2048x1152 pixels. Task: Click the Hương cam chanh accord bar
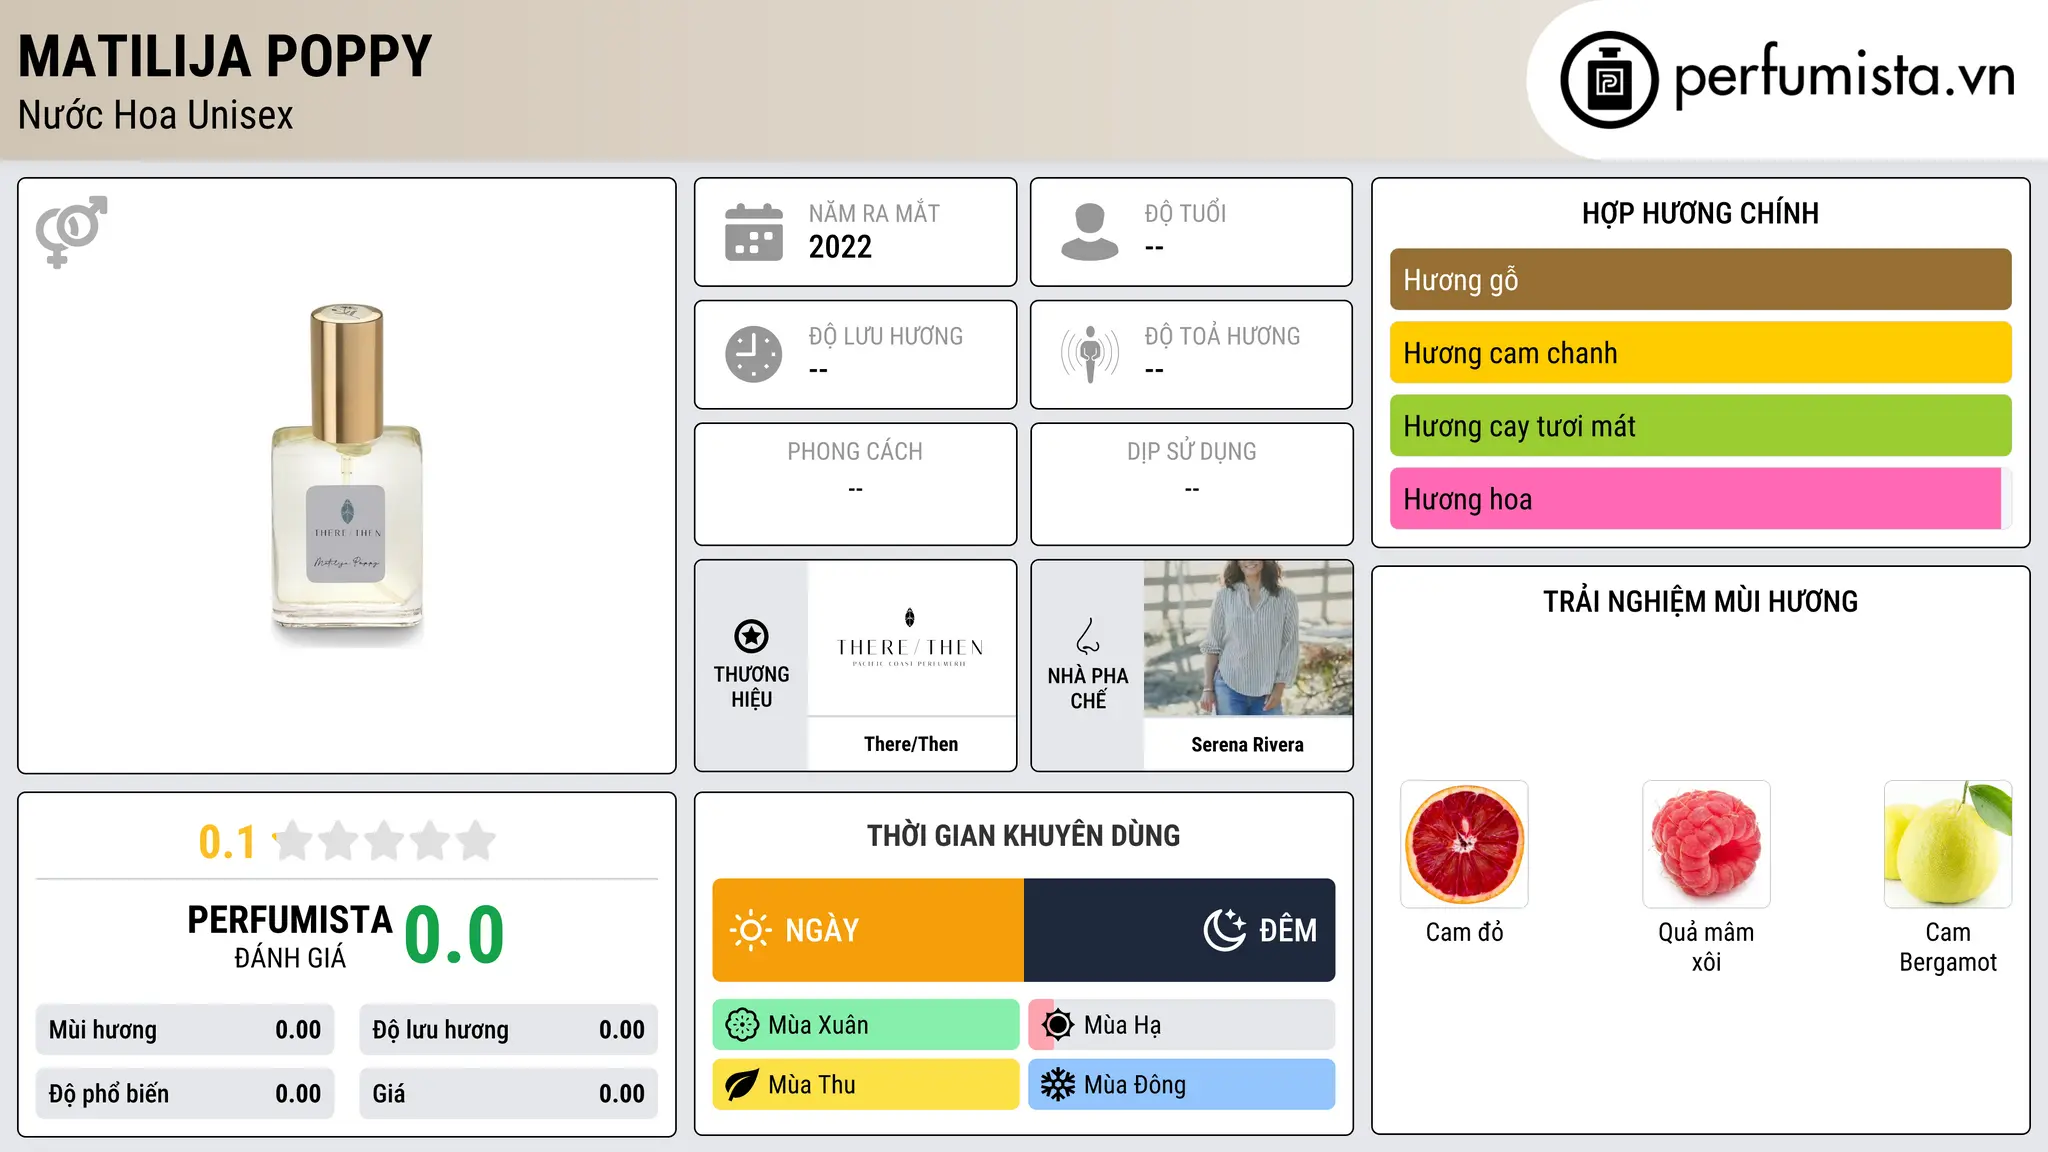pos(1700,353)
